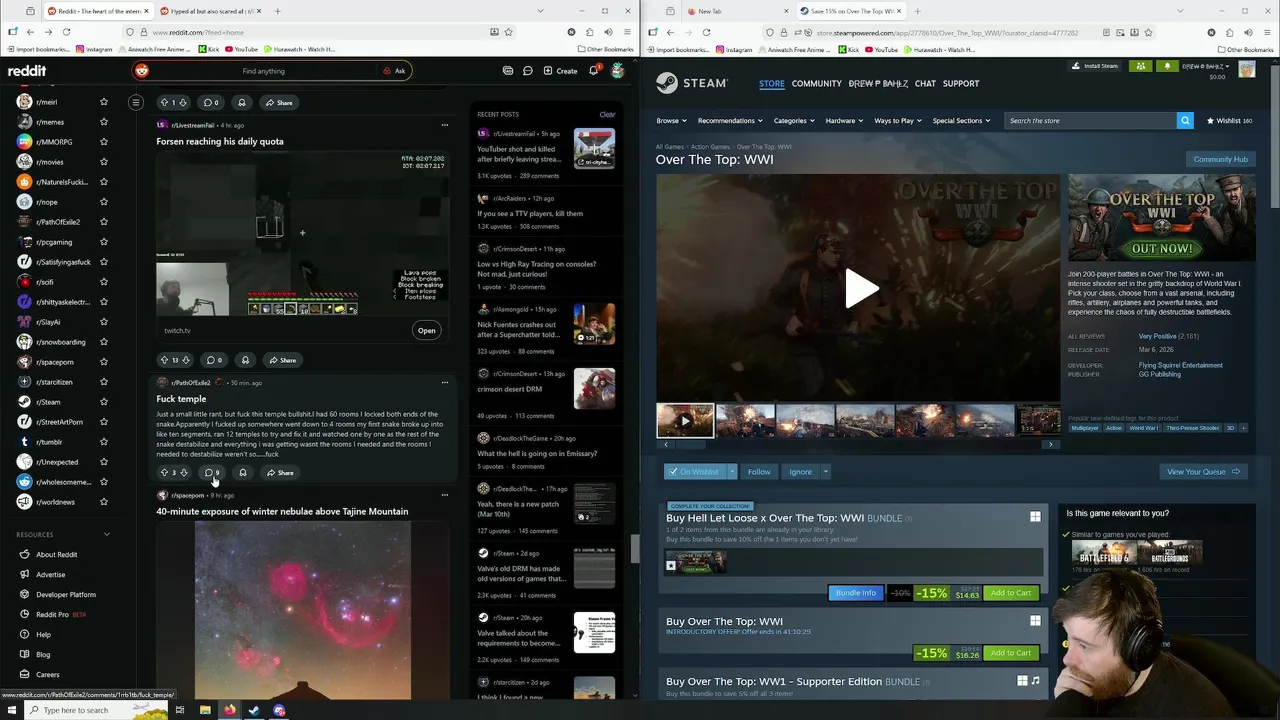Favorite r/MMORPG with star toggle
This screenshot has width=1280, height=720.
(x=103, y=142)
